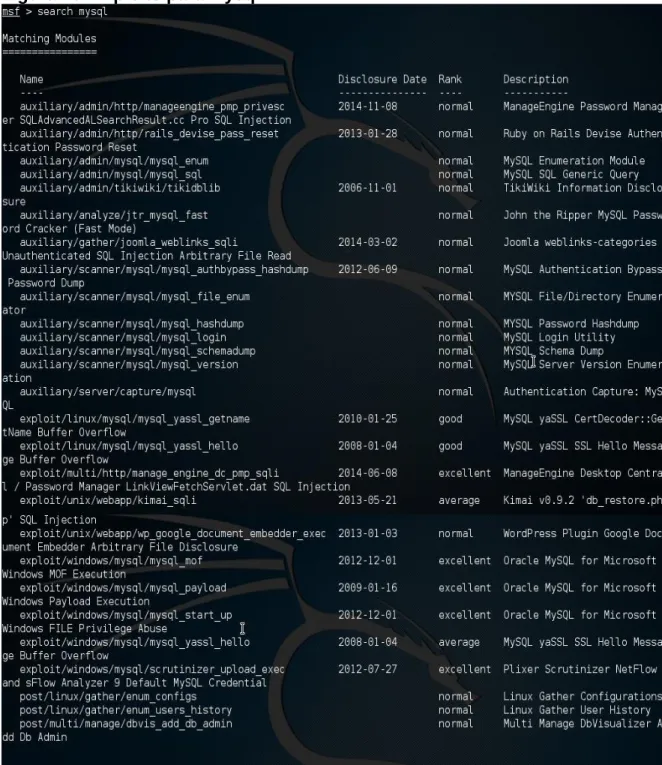The image size is (662, 765).
Task: Select exploit/unix/webapp/kimai_sqli module name
Action: click(108, 501)
